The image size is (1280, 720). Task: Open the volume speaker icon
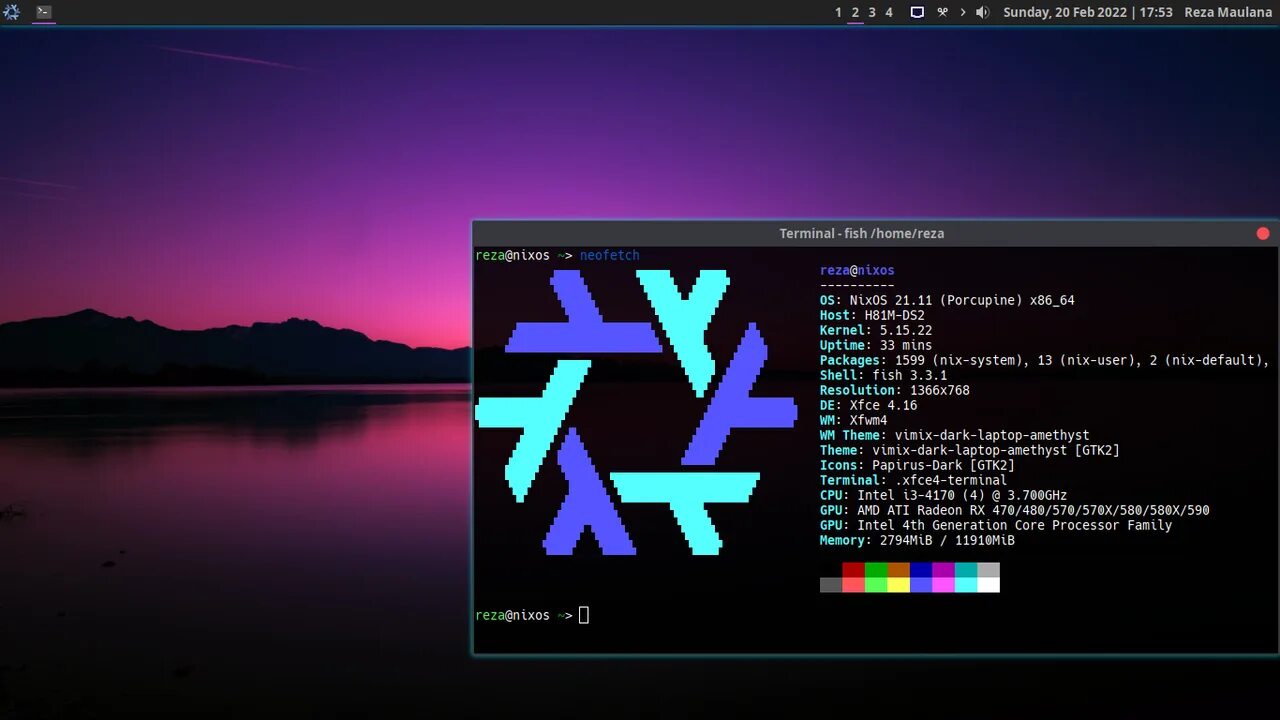pyautogui.click(x=982, y=12)
